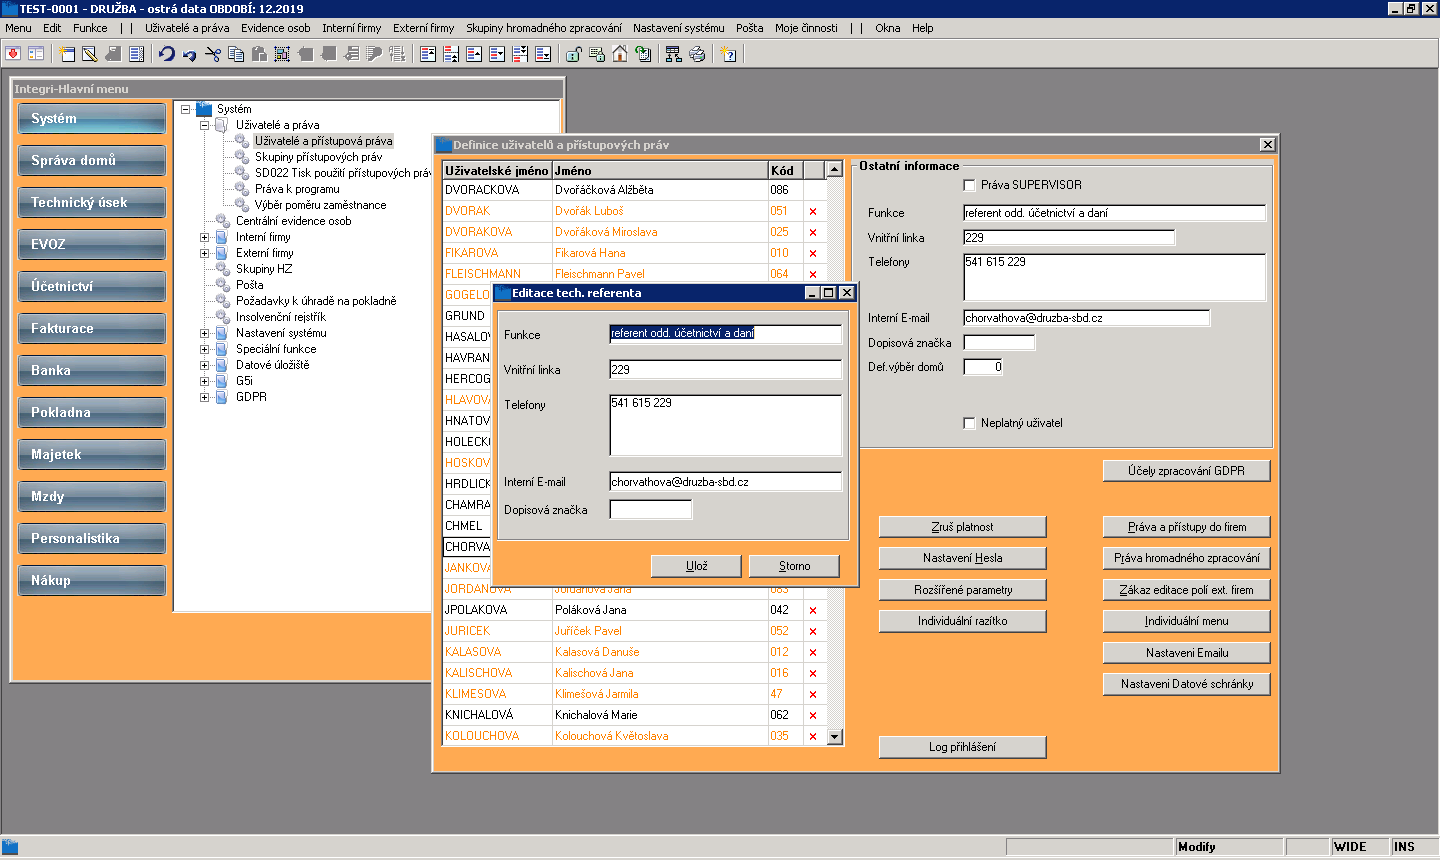Select the Účetnictví module in main menu
Viewport: 1440px width, 860px height.
91,286
